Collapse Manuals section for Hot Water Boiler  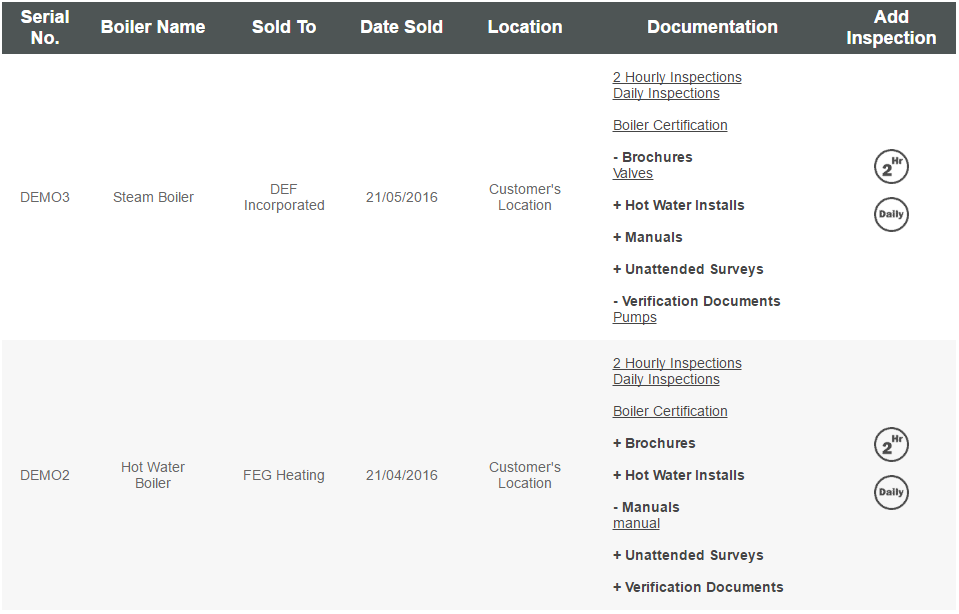(645, 507)
